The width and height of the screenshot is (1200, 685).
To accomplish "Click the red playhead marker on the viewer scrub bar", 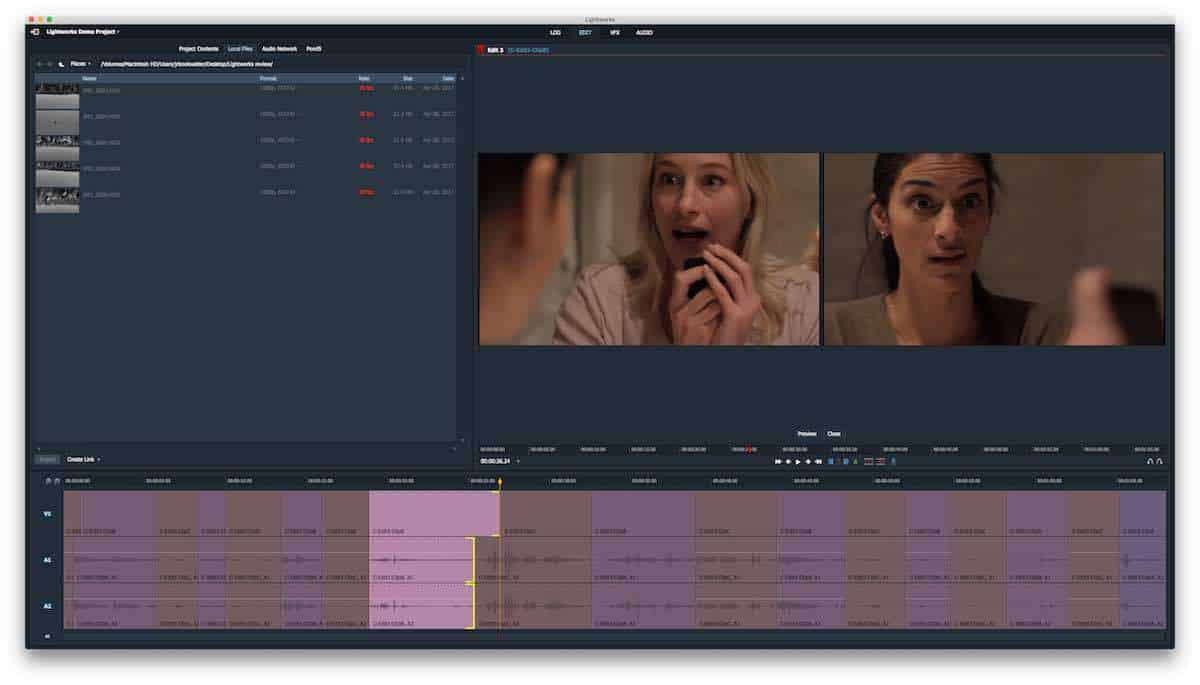I will click(748, 449).
